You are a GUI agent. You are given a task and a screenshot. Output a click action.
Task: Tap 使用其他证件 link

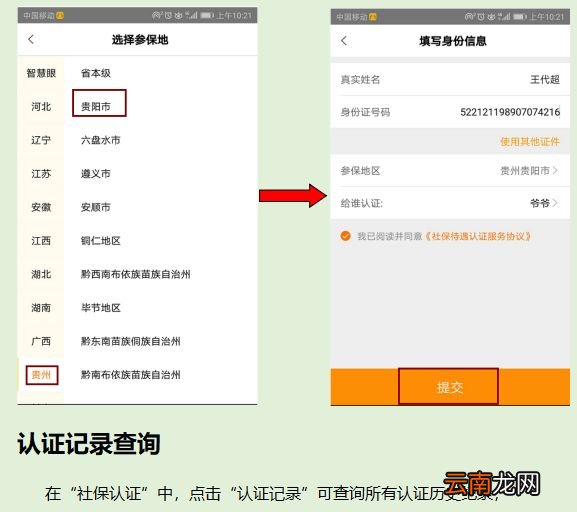click(530, 141)
